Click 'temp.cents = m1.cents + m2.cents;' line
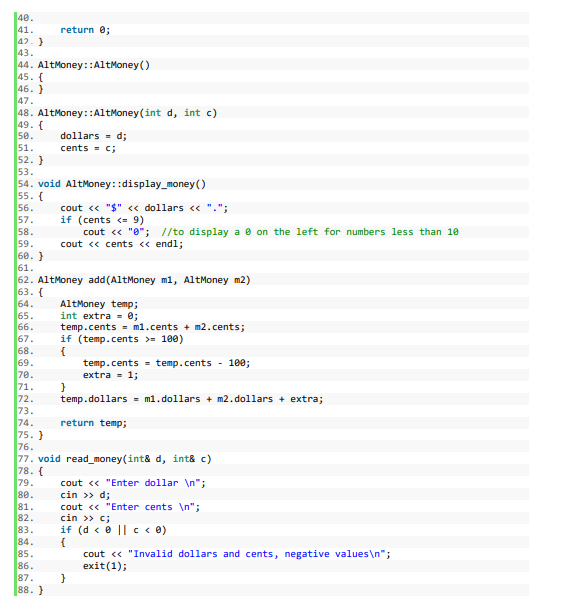 click(x=153, y=327)
